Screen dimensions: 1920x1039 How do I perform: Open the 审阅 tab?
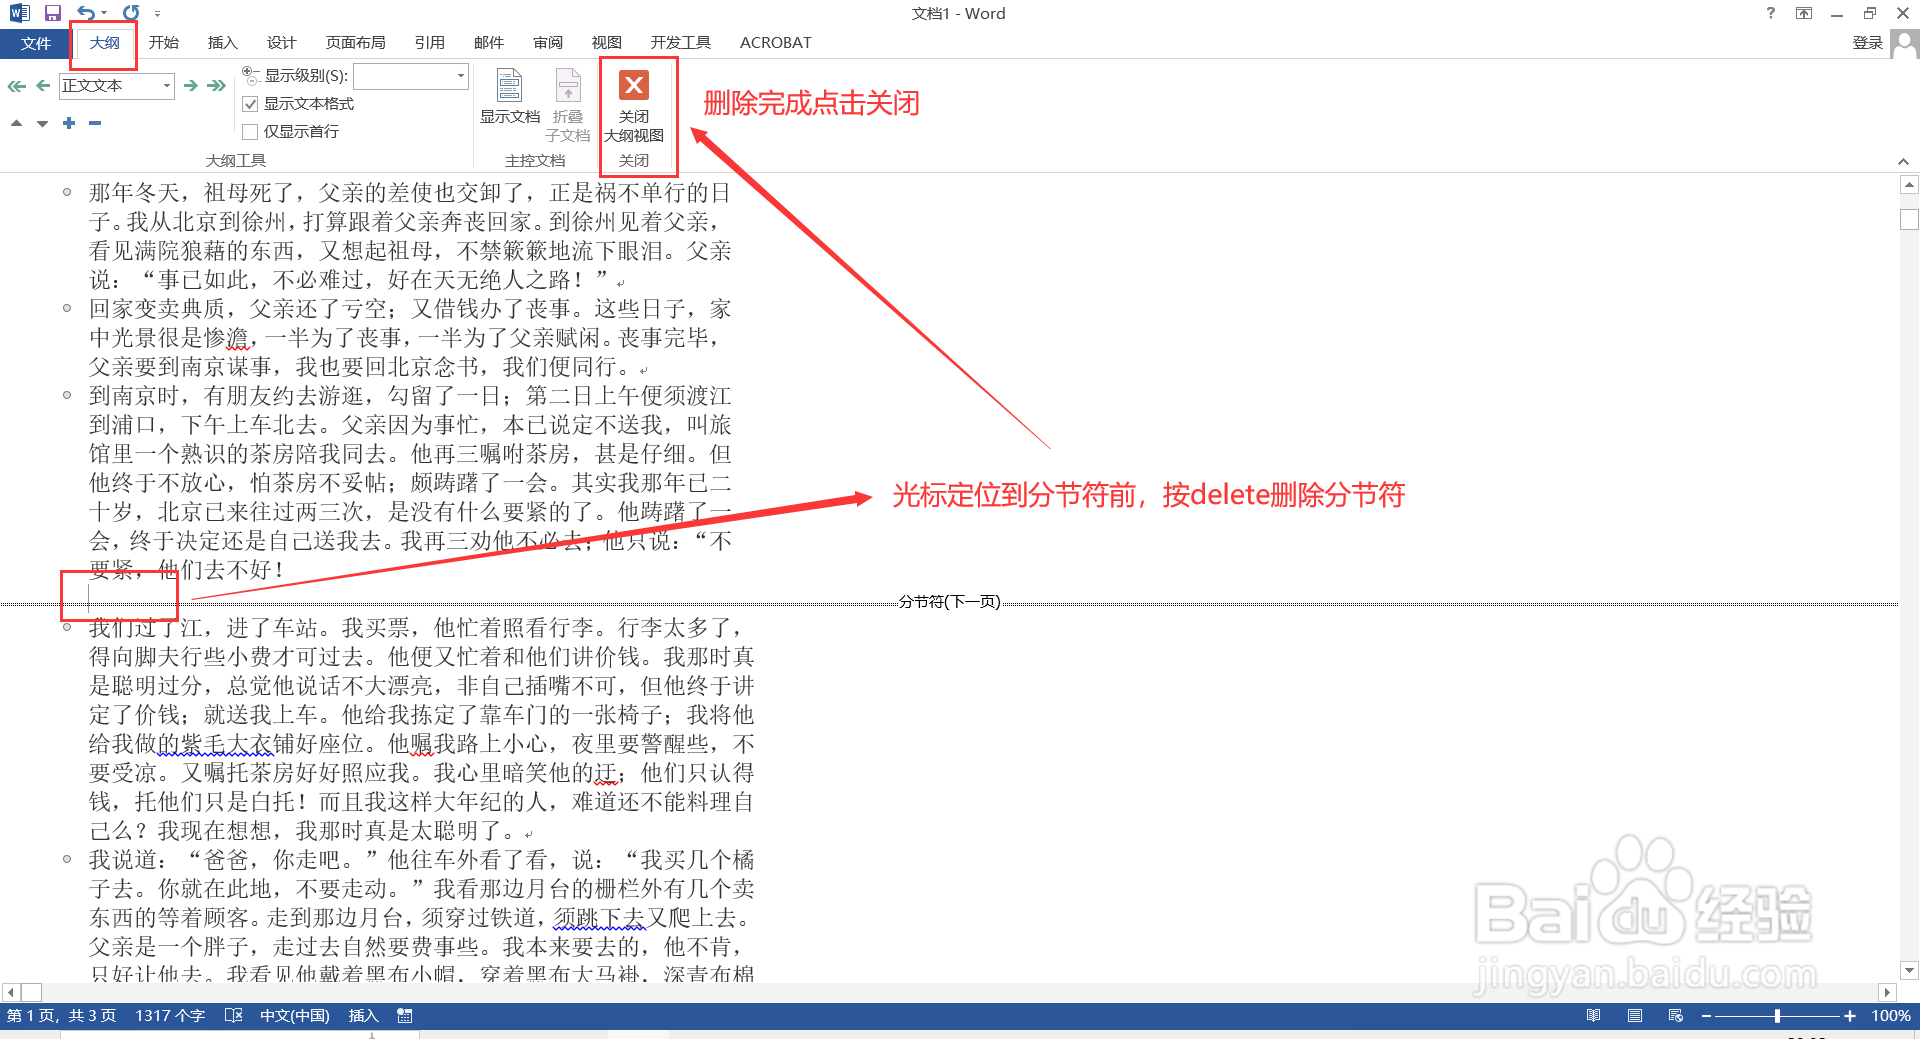[548, 43]
